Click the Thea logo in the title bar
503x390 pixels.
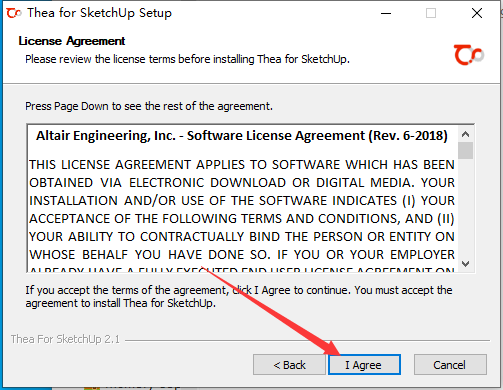[14, 13]
